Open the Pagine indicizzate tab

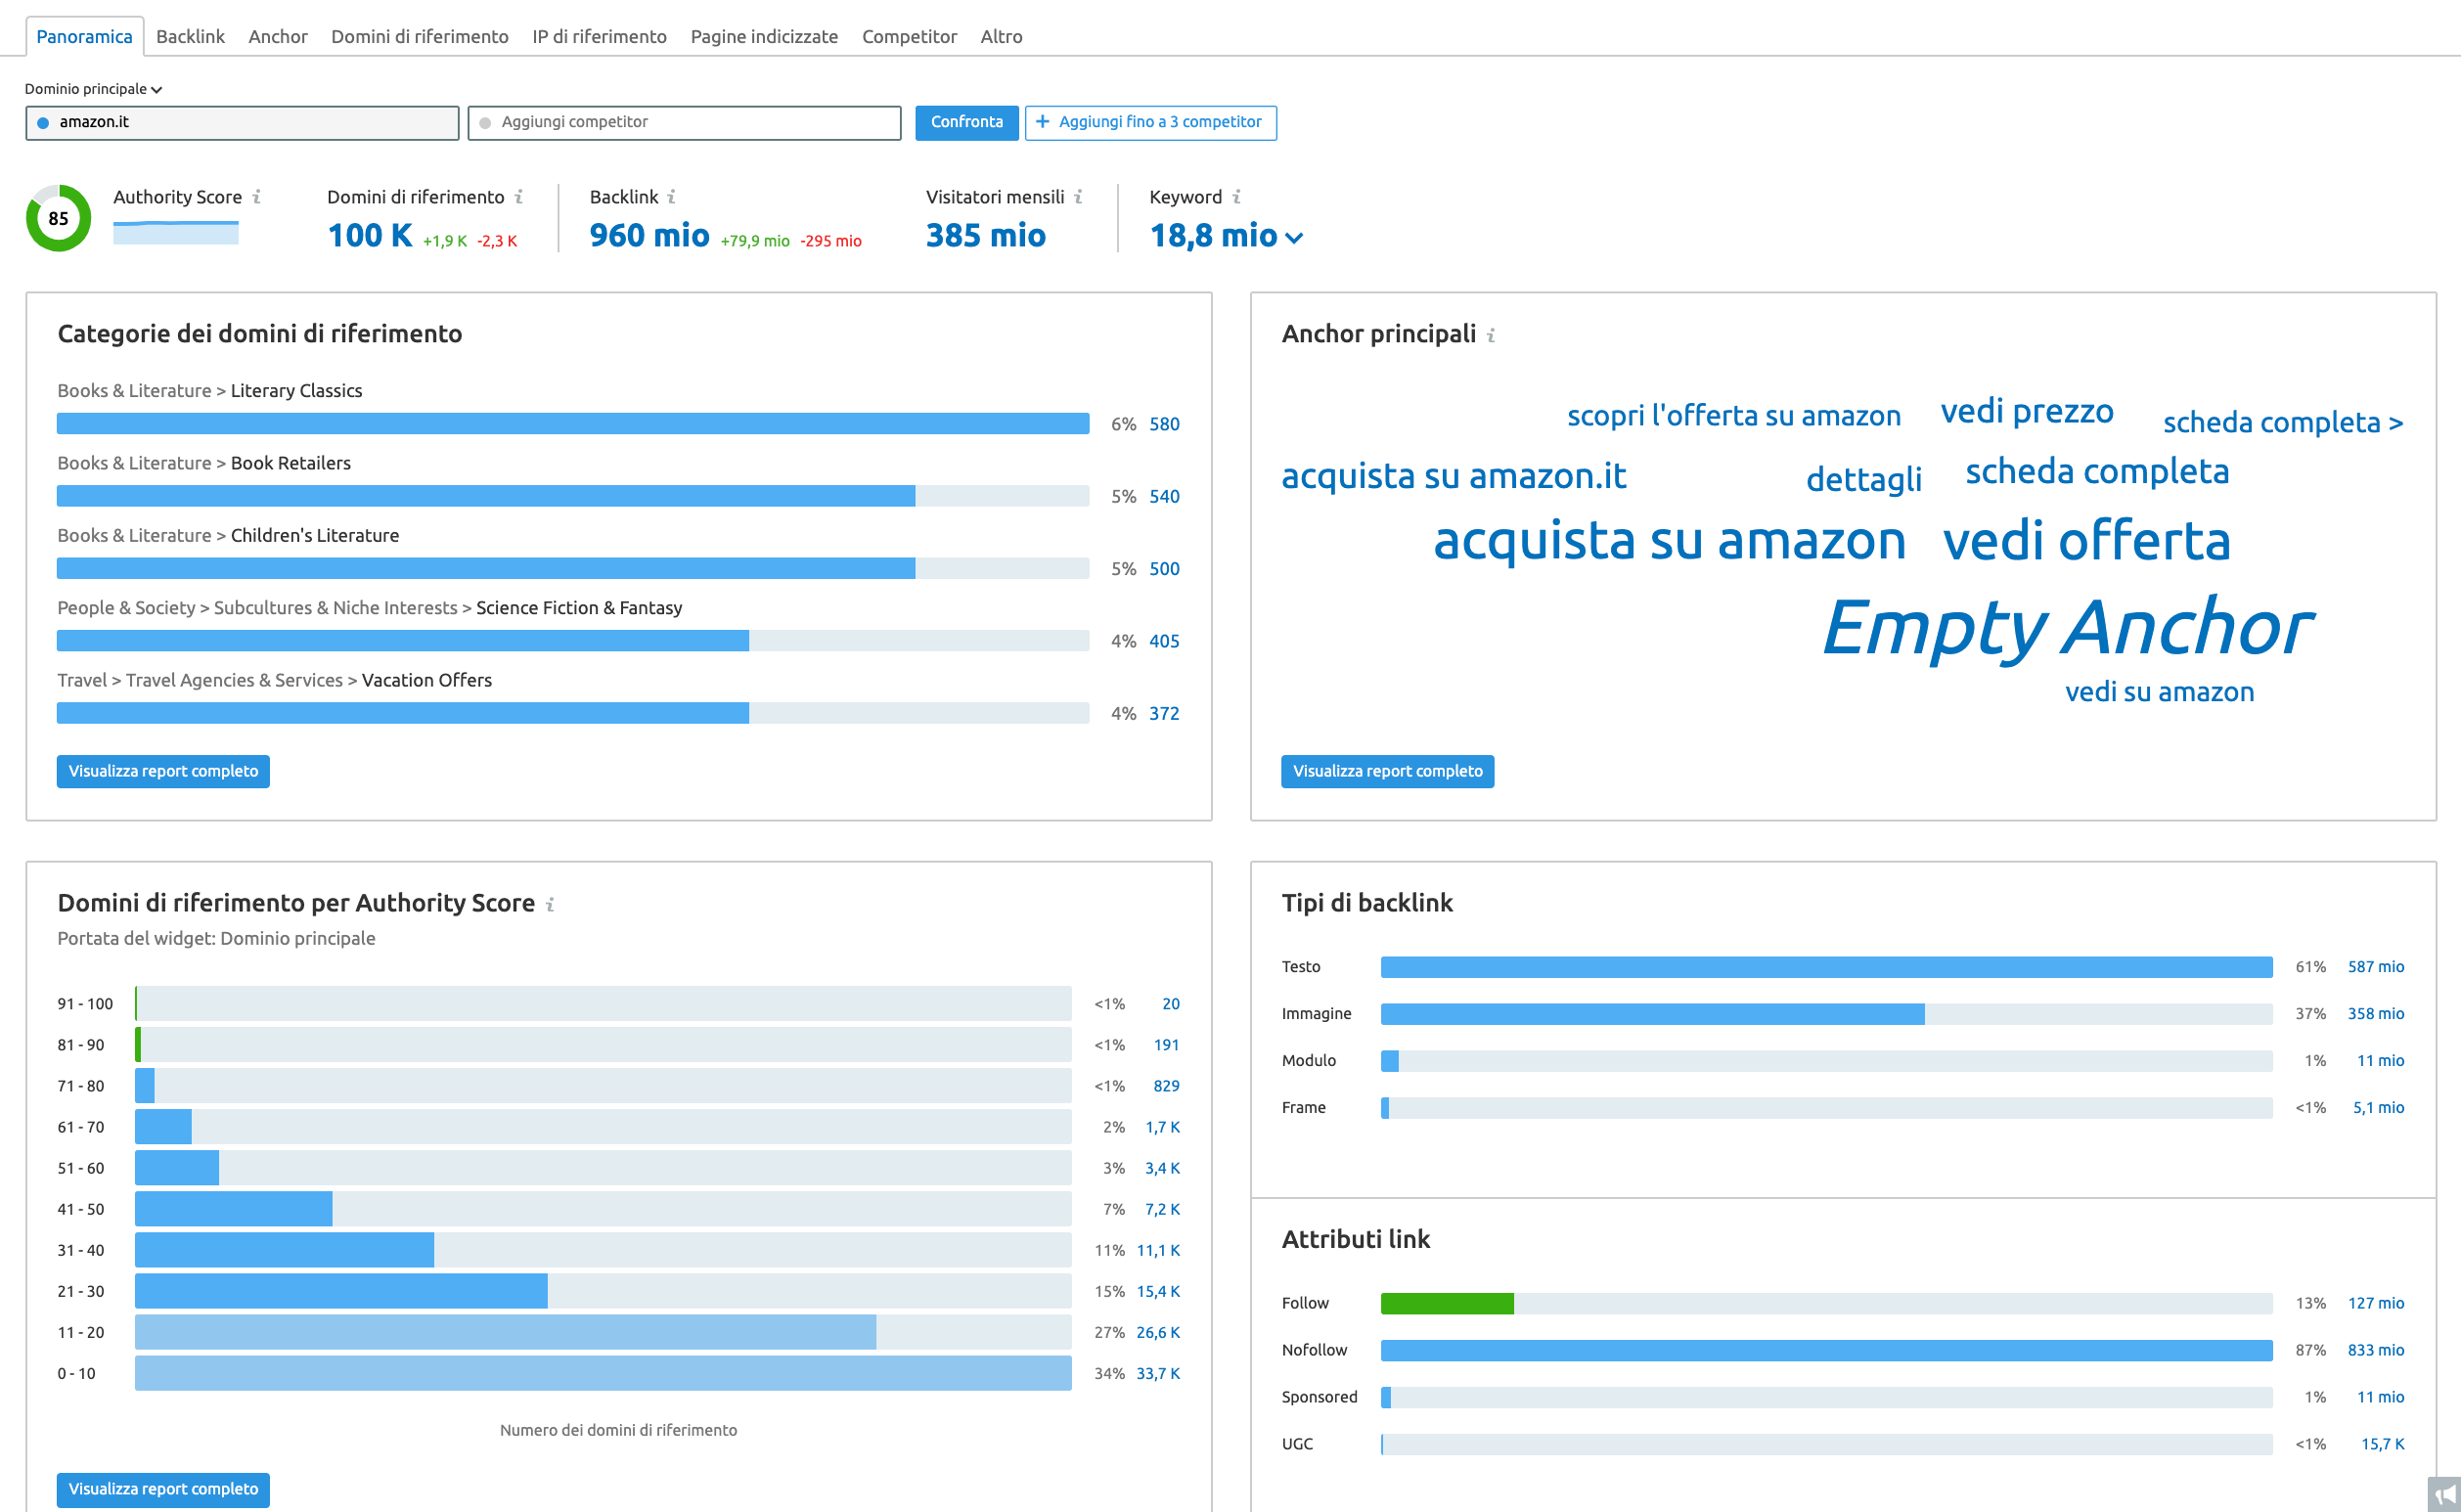(x=764, y=36)
